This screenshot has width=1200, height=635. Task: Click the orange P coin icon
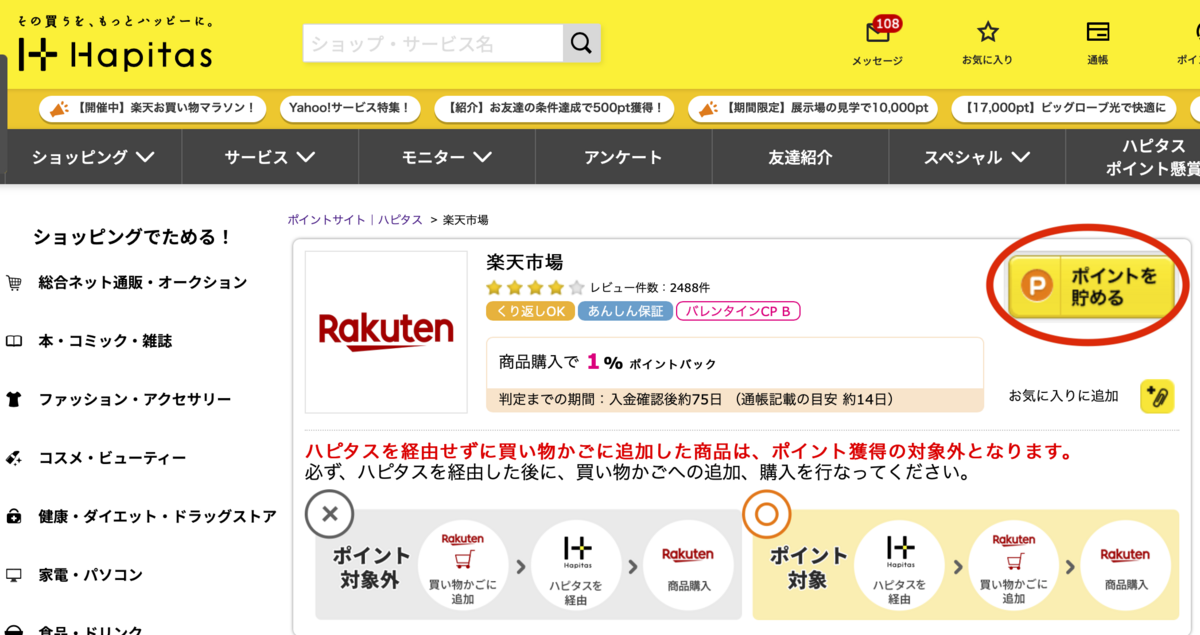1037,287
